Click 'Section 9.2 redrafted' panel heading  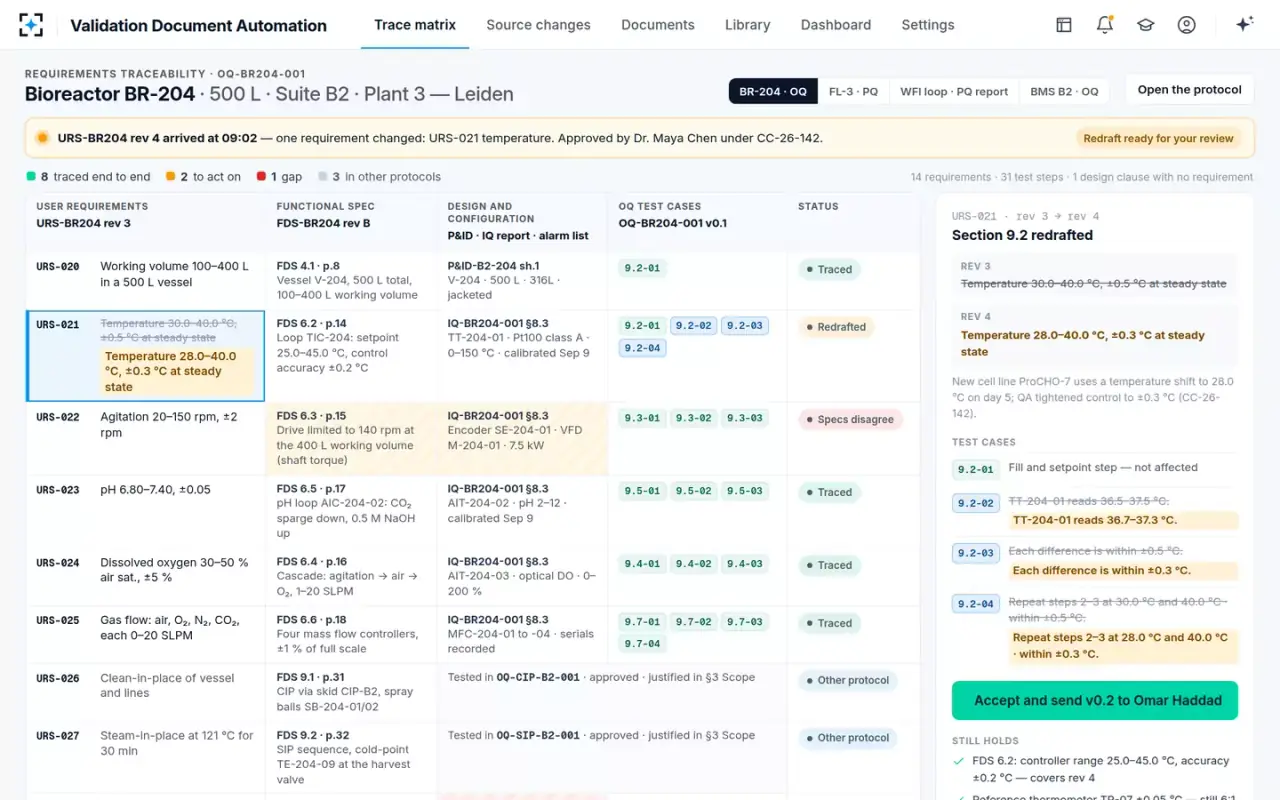(x=1022, y=235)
